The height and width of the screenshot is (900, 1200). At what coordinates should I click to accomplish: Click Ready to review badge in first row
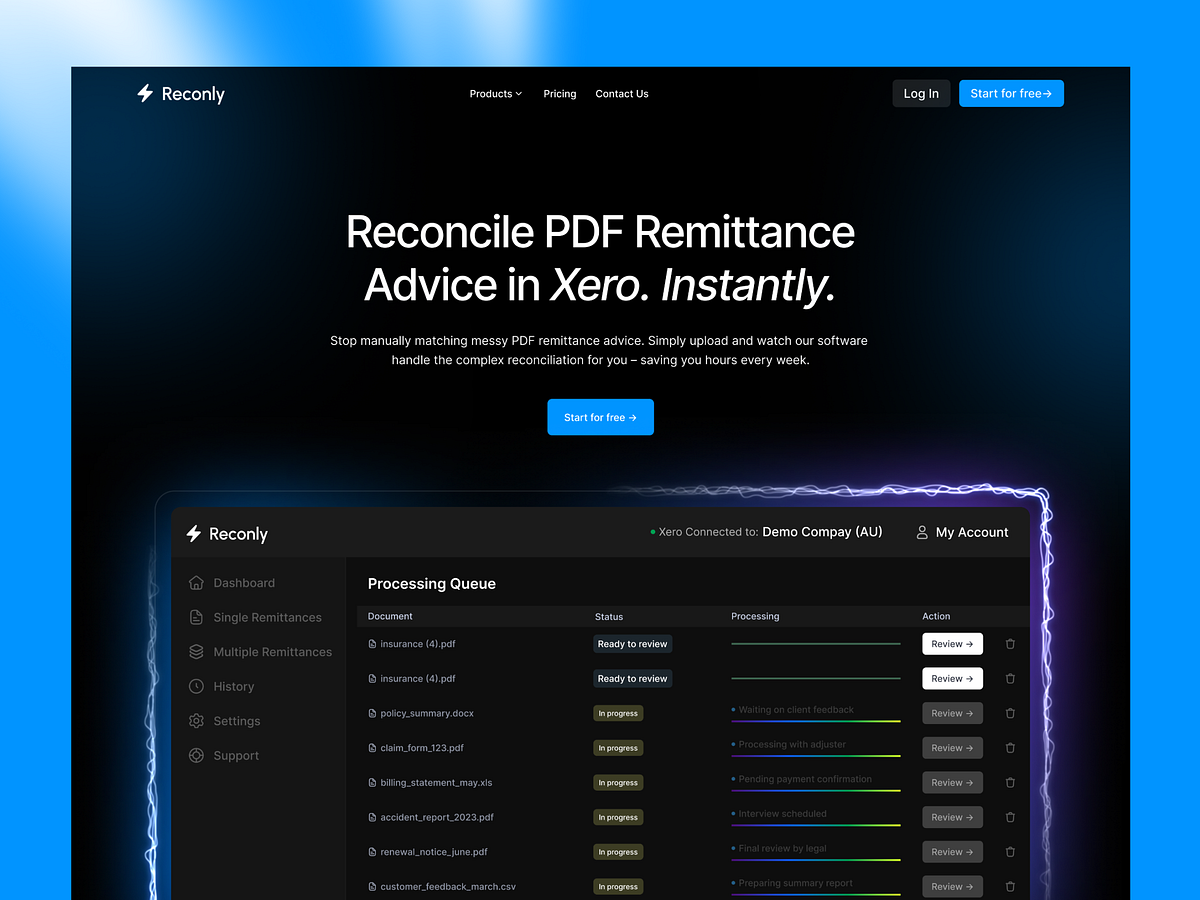[x=632, y=644]
